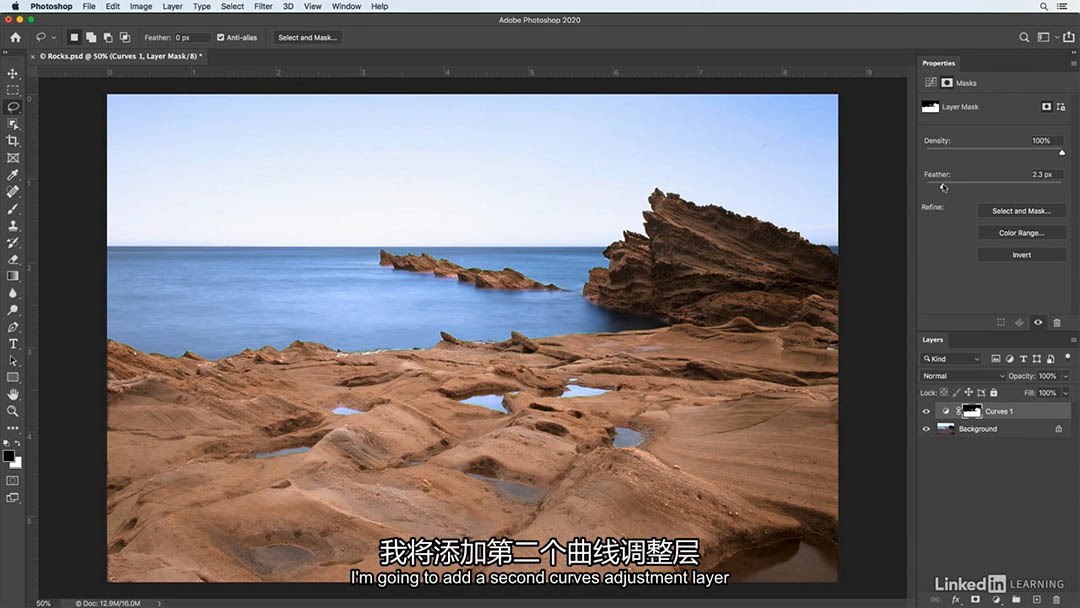The image size is (1080, 608).
Task: Select the Hand tool
Action: (x=12, y=394)
